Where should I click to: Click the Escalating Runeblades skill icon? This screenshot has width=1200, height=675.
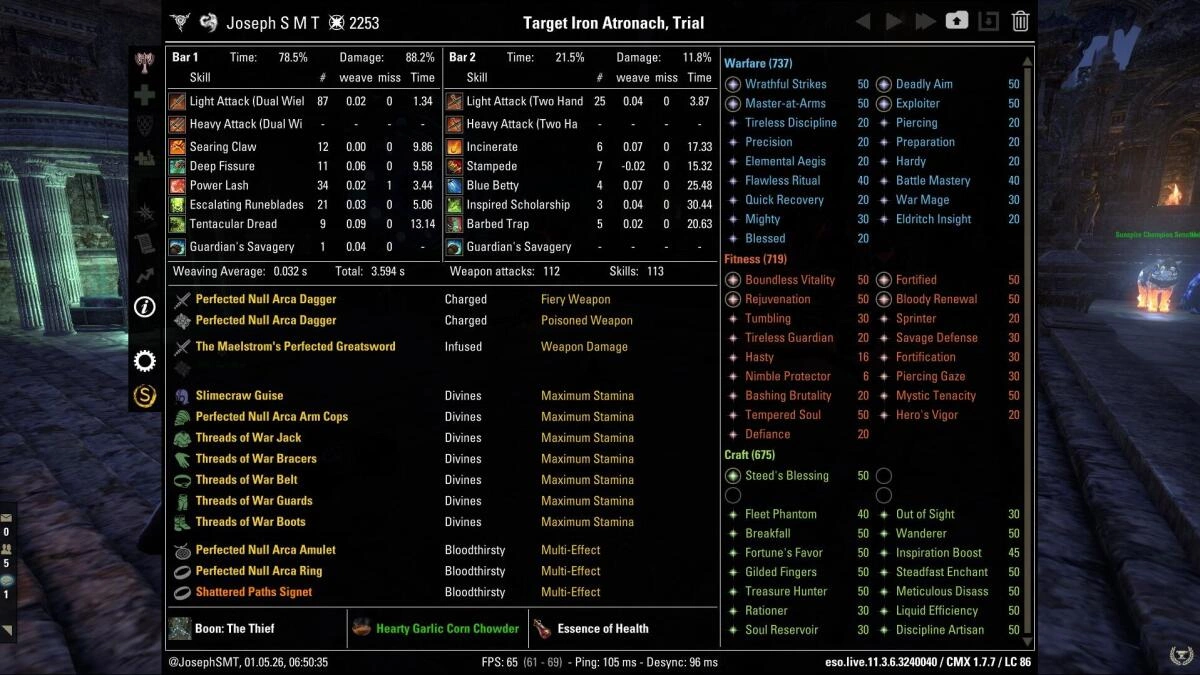click(177, 205)
